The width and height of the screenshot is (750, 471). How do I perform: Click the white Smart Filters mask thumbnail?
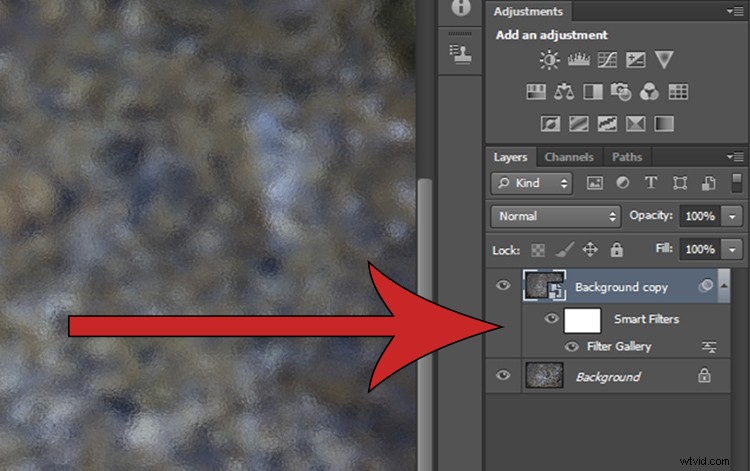click(582, 320)
